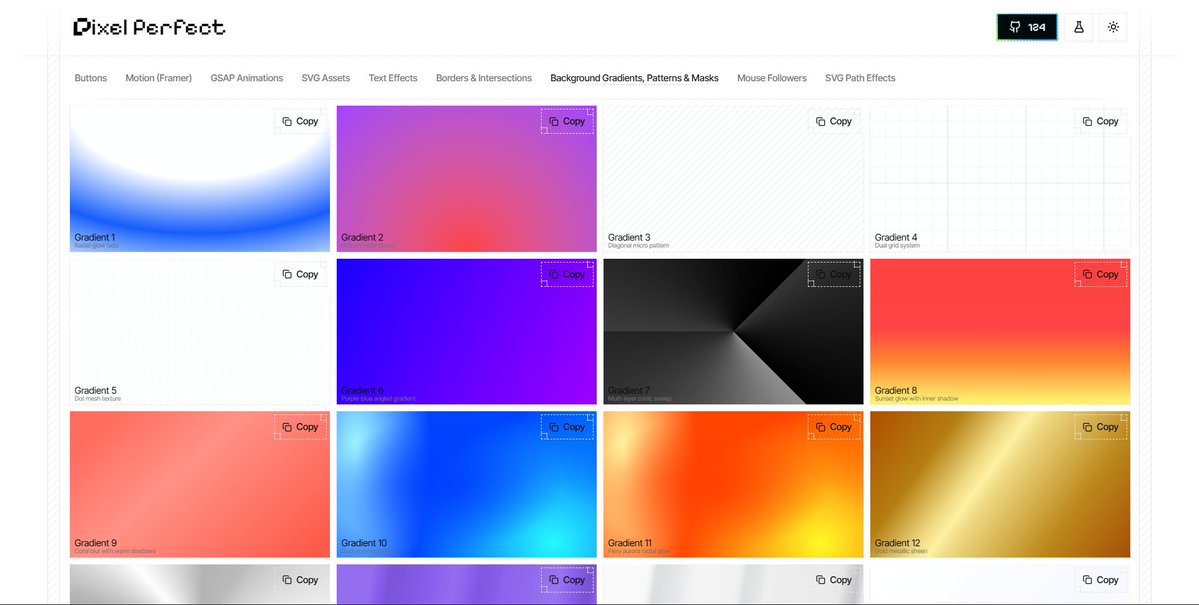1199x605 pixels.
Task: Copy the purple striped gradient below Gradient 10
Action: tap(567, 580)
